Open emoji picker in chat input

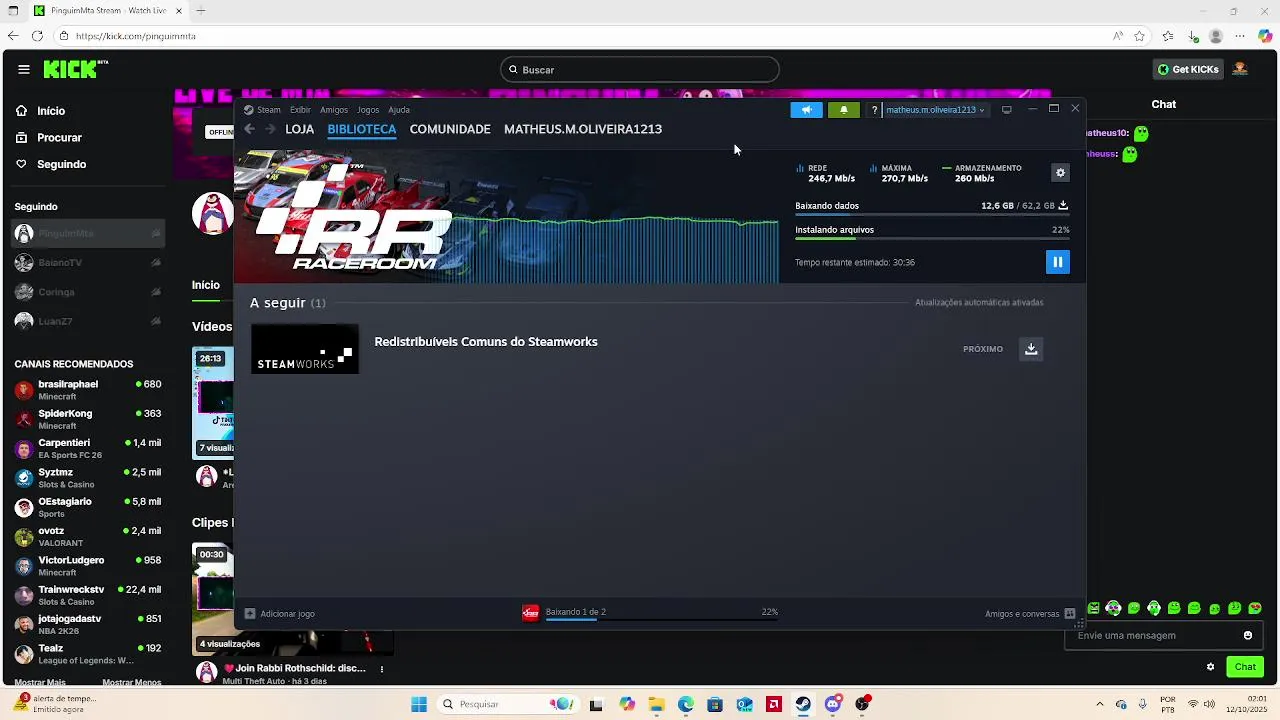tap(1247, 635)
